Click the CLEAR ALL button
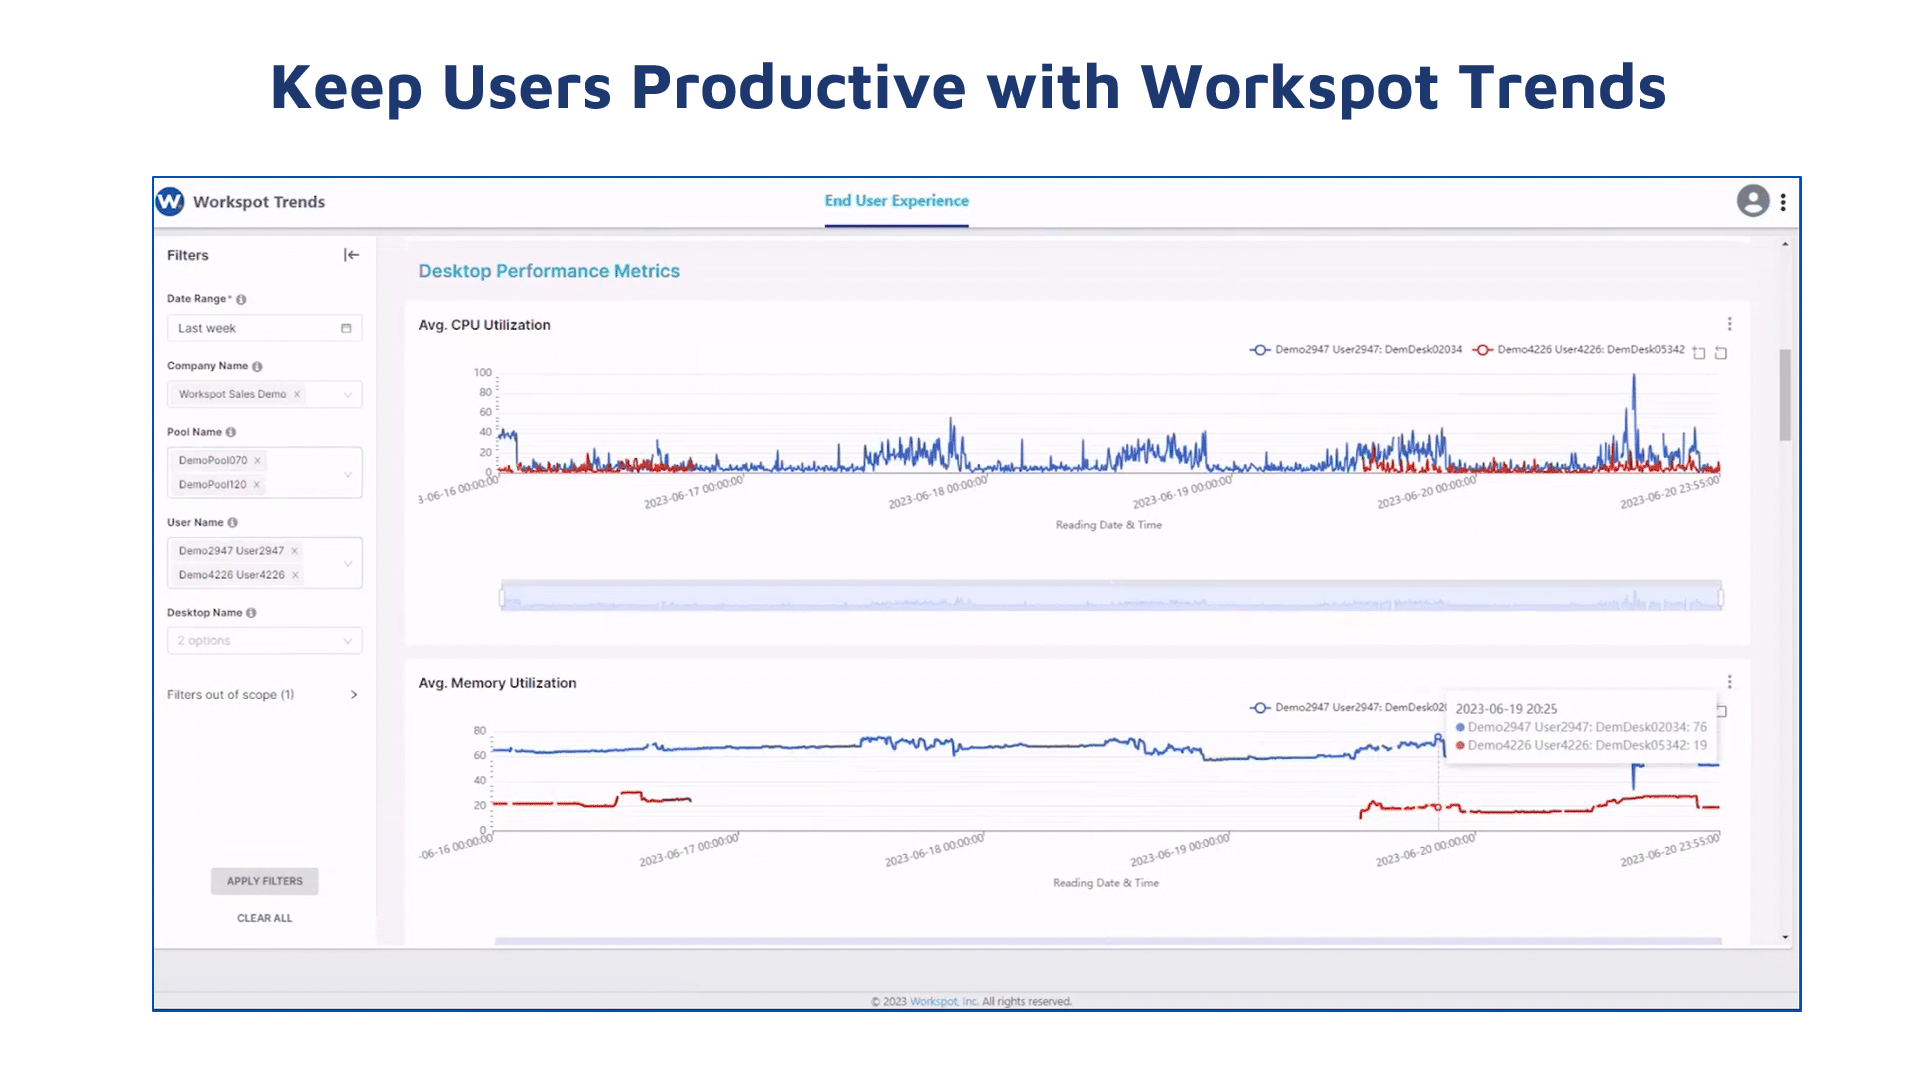 (x=264, y=918)
